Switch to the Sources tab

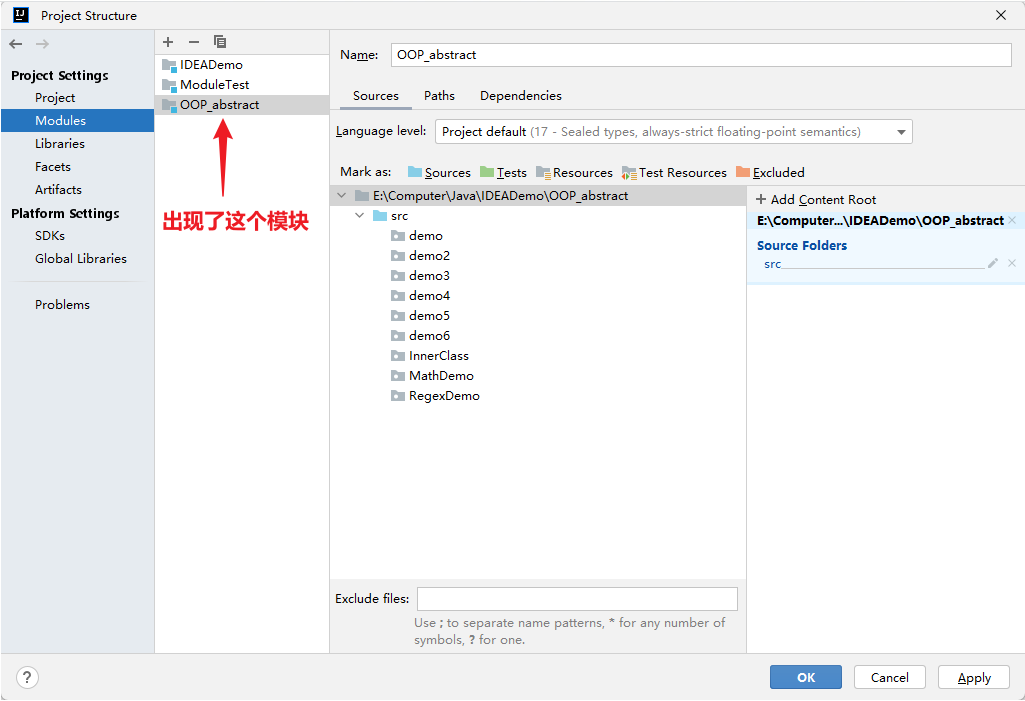[375, 95]
